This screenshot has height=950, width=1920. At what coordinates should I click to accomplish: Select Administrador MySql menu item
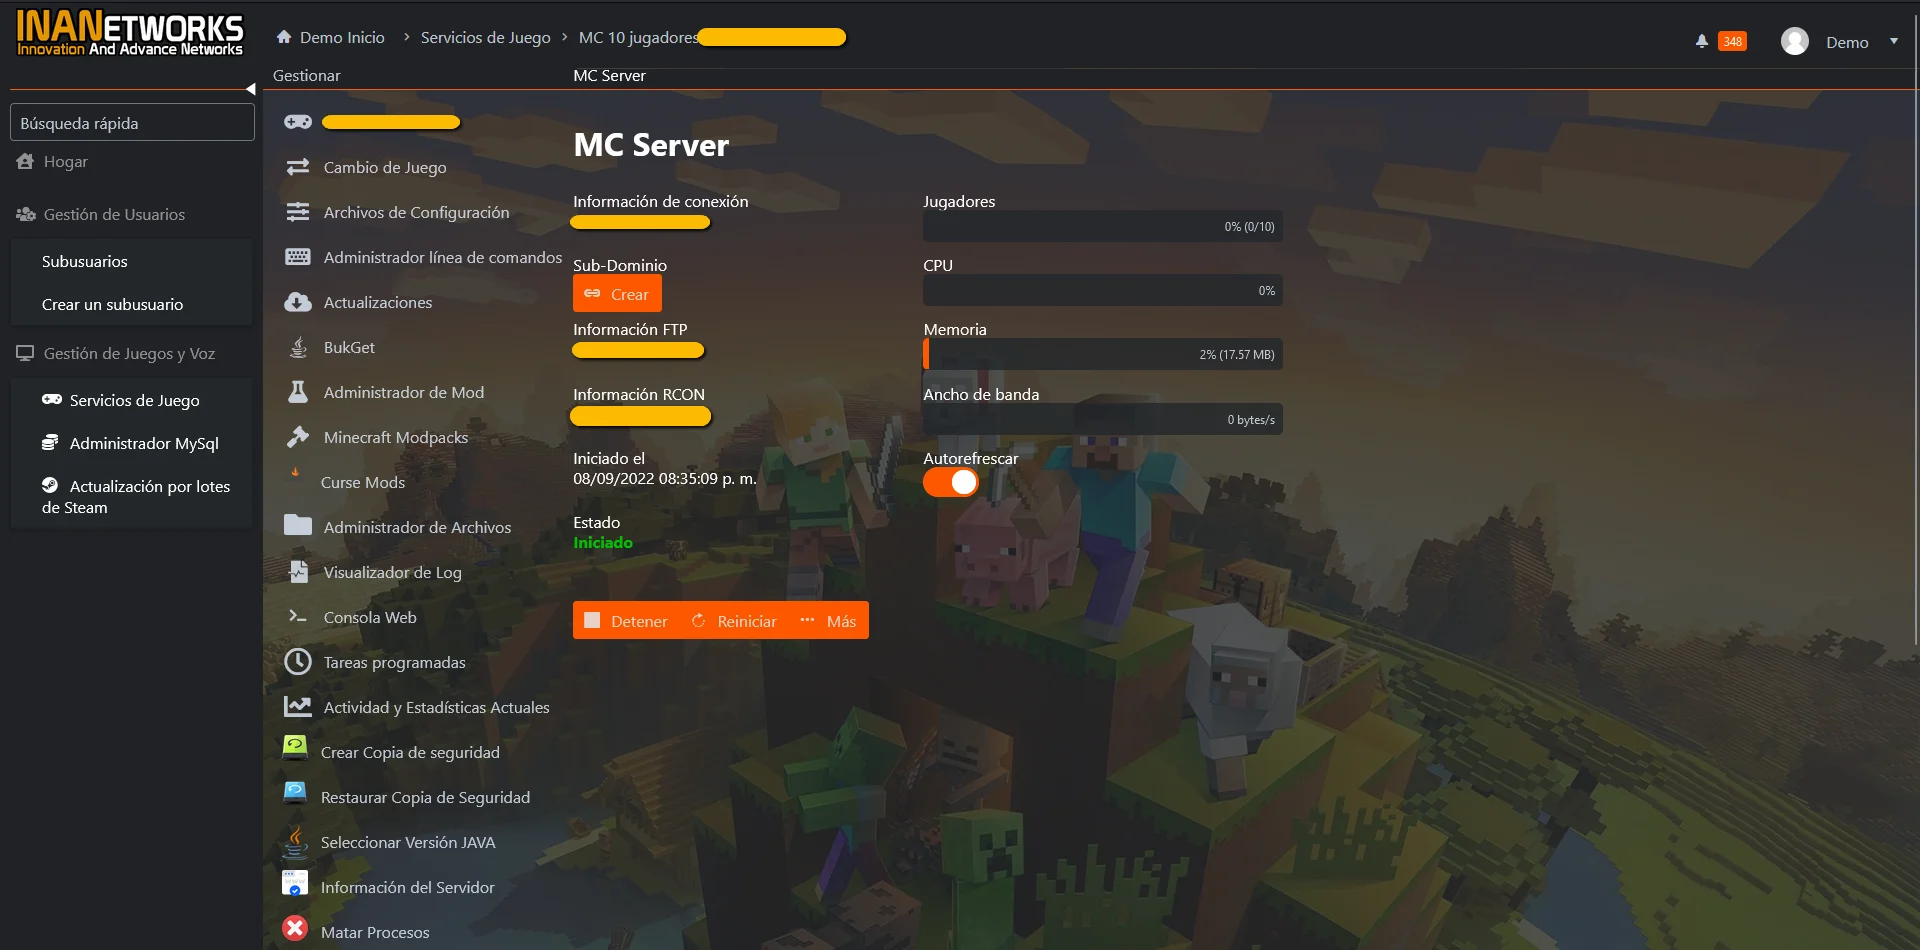tap(143, 443)
